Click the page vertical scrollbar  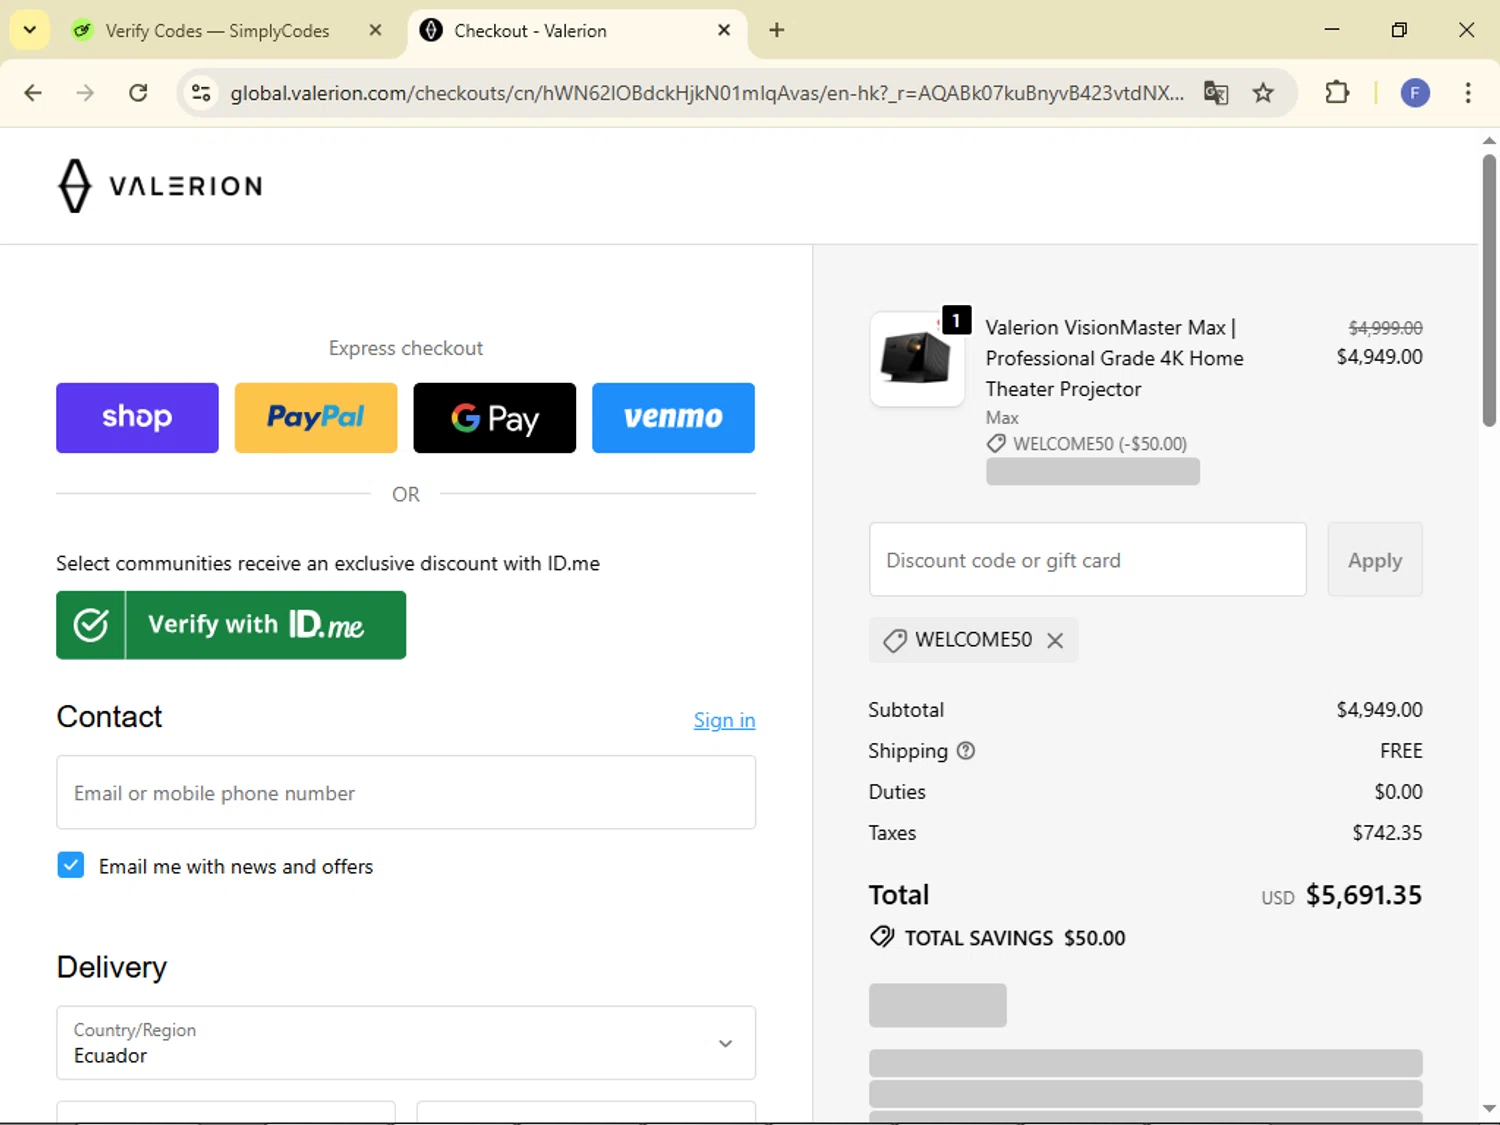(x=1489, y=290)
